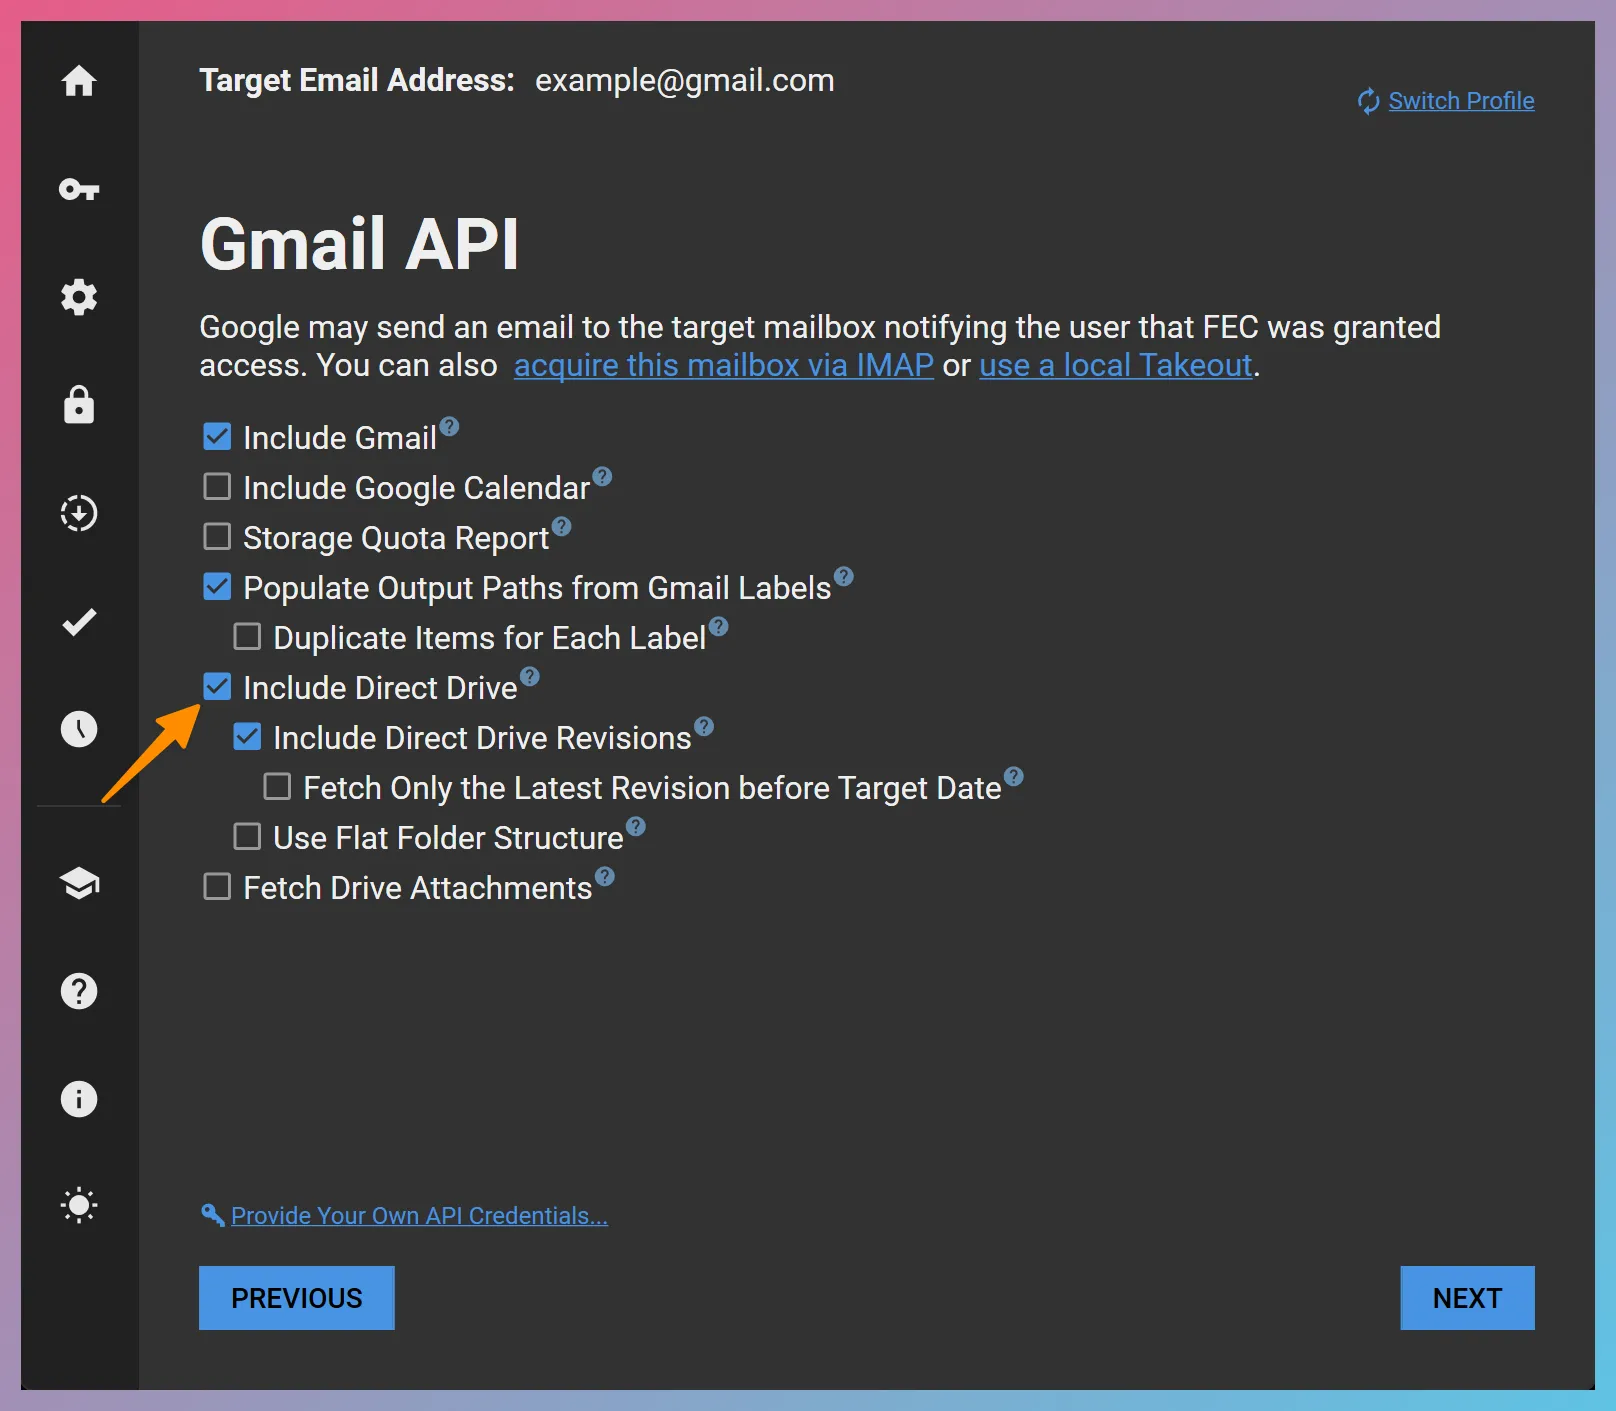Uncheck the Include Direct Drive checkbox
The height and width of the screenshot is (1411, 1616).
[x=217, y=687]
